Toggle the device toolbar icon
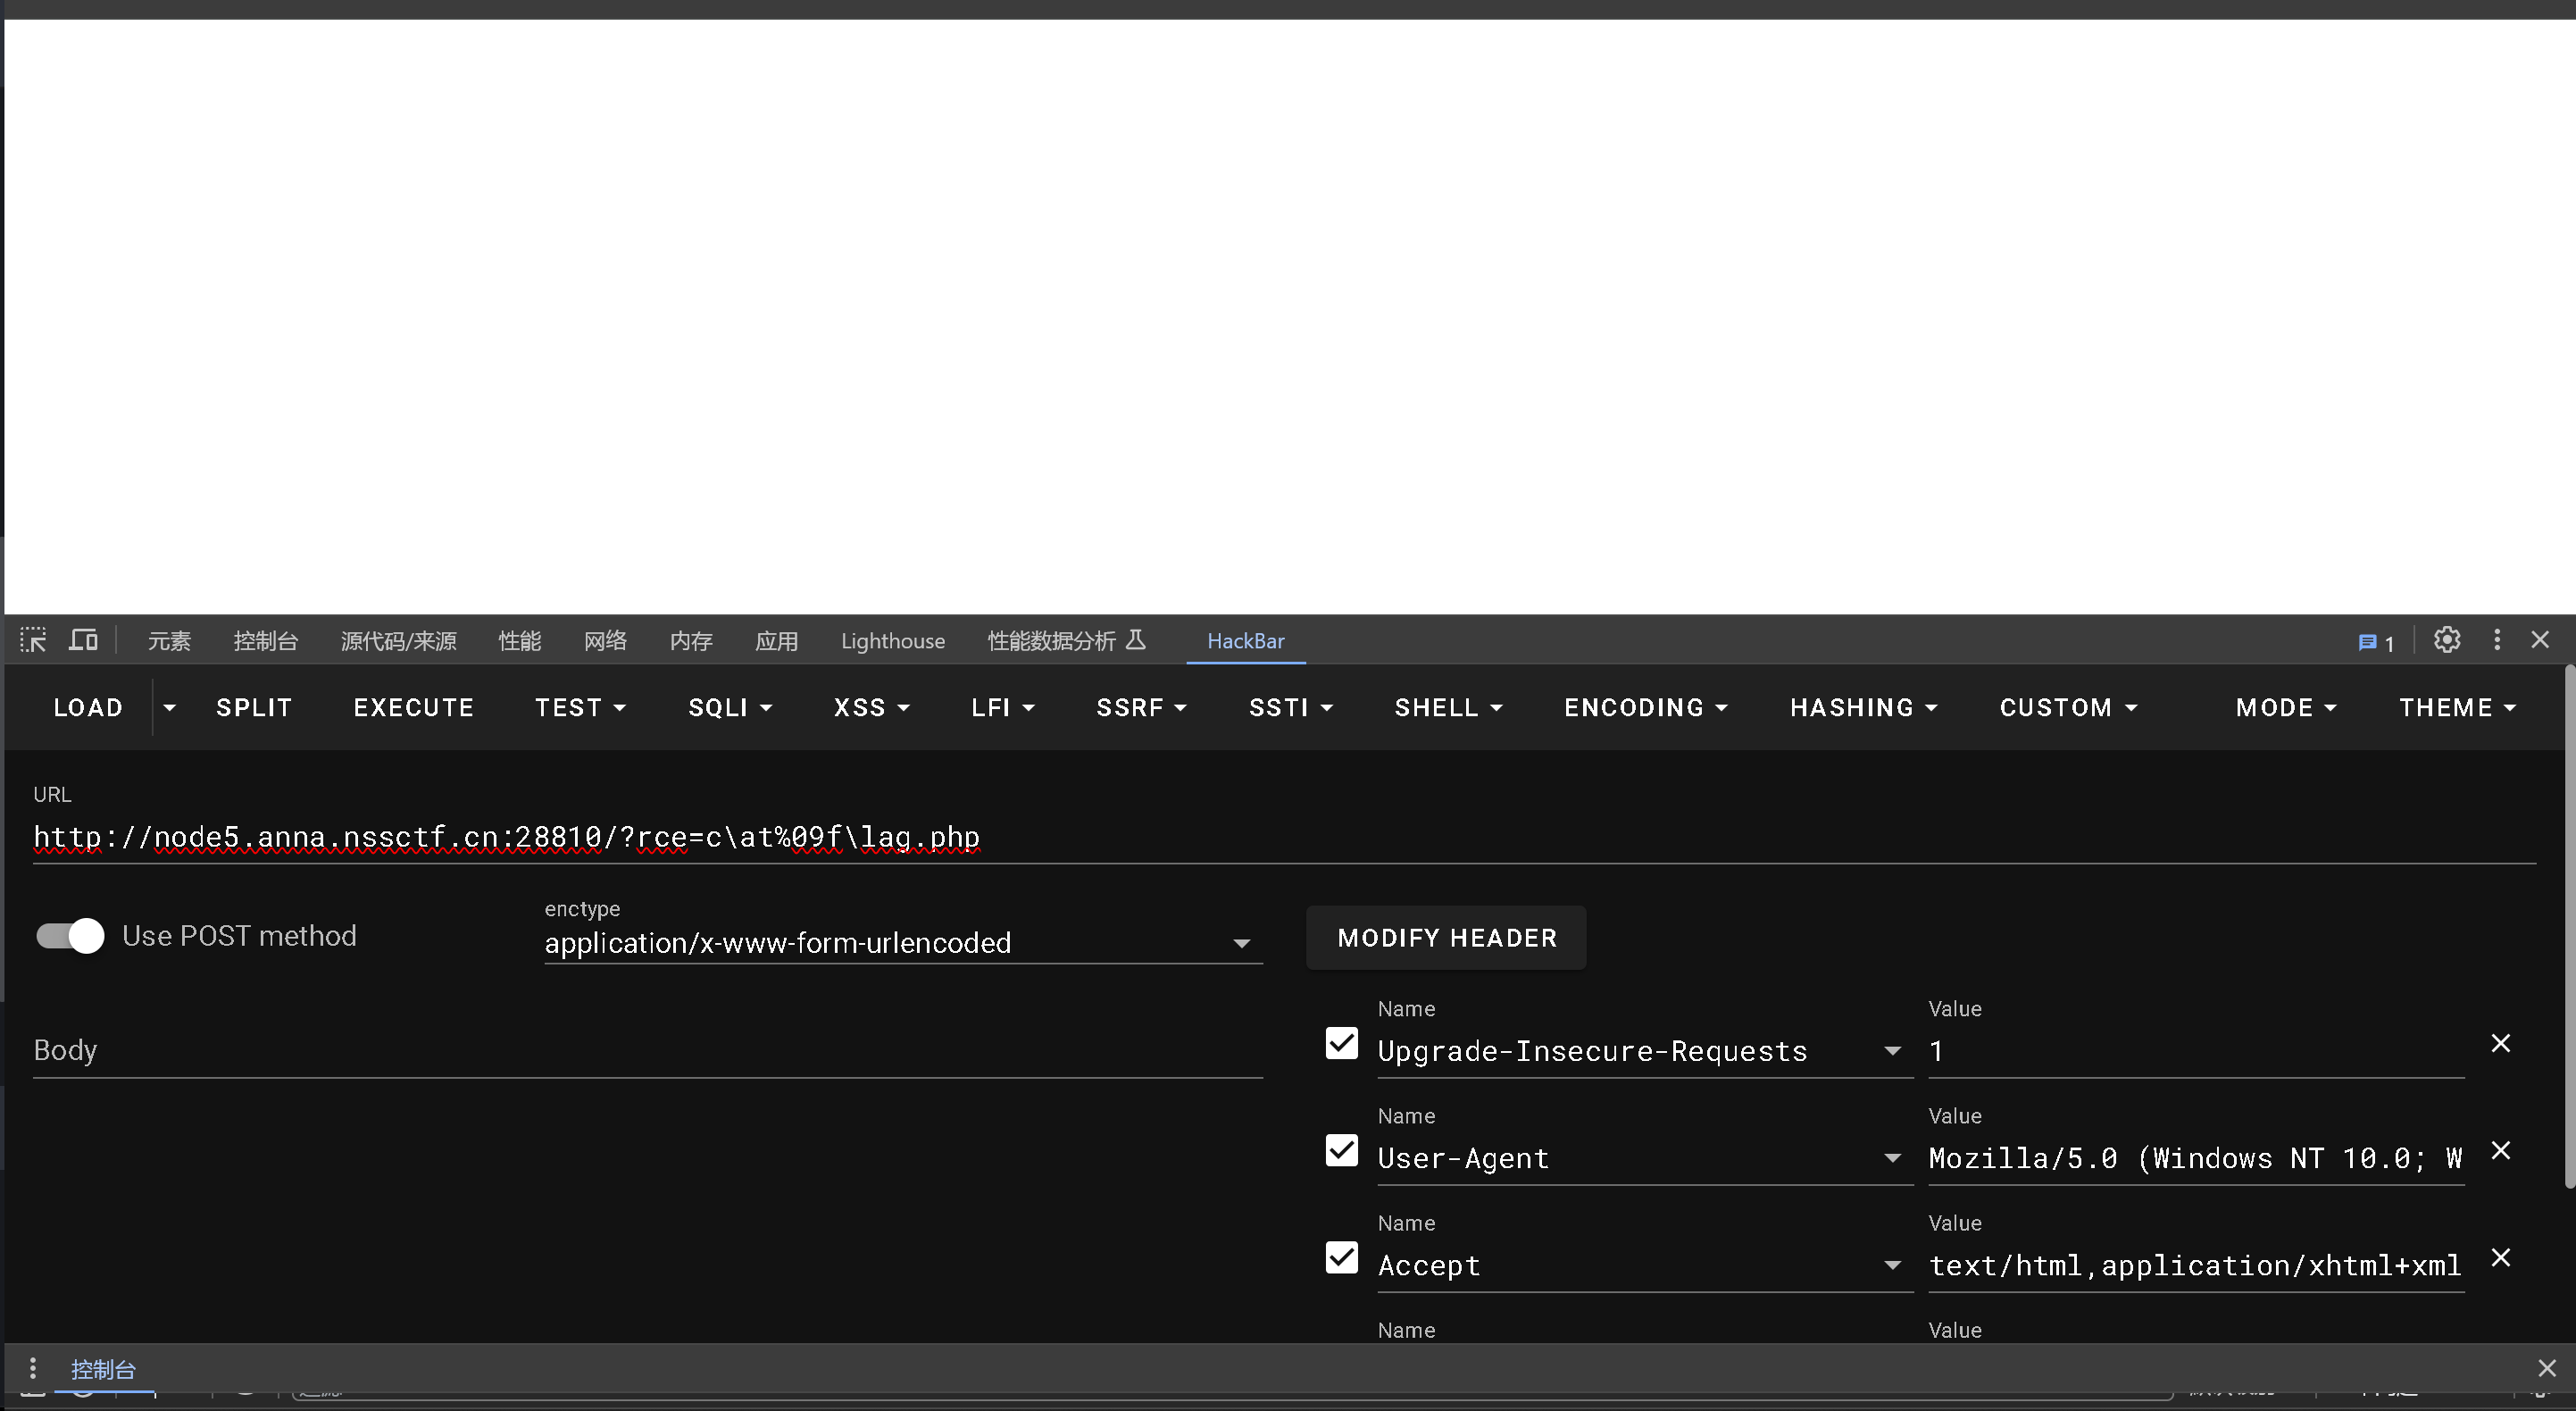 pos(83,640)
